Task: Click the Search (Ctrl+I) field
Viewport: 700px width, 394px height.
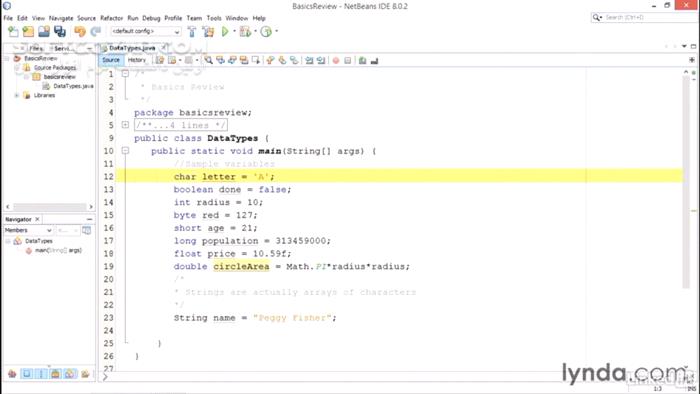Action: (x=642, y=17)
